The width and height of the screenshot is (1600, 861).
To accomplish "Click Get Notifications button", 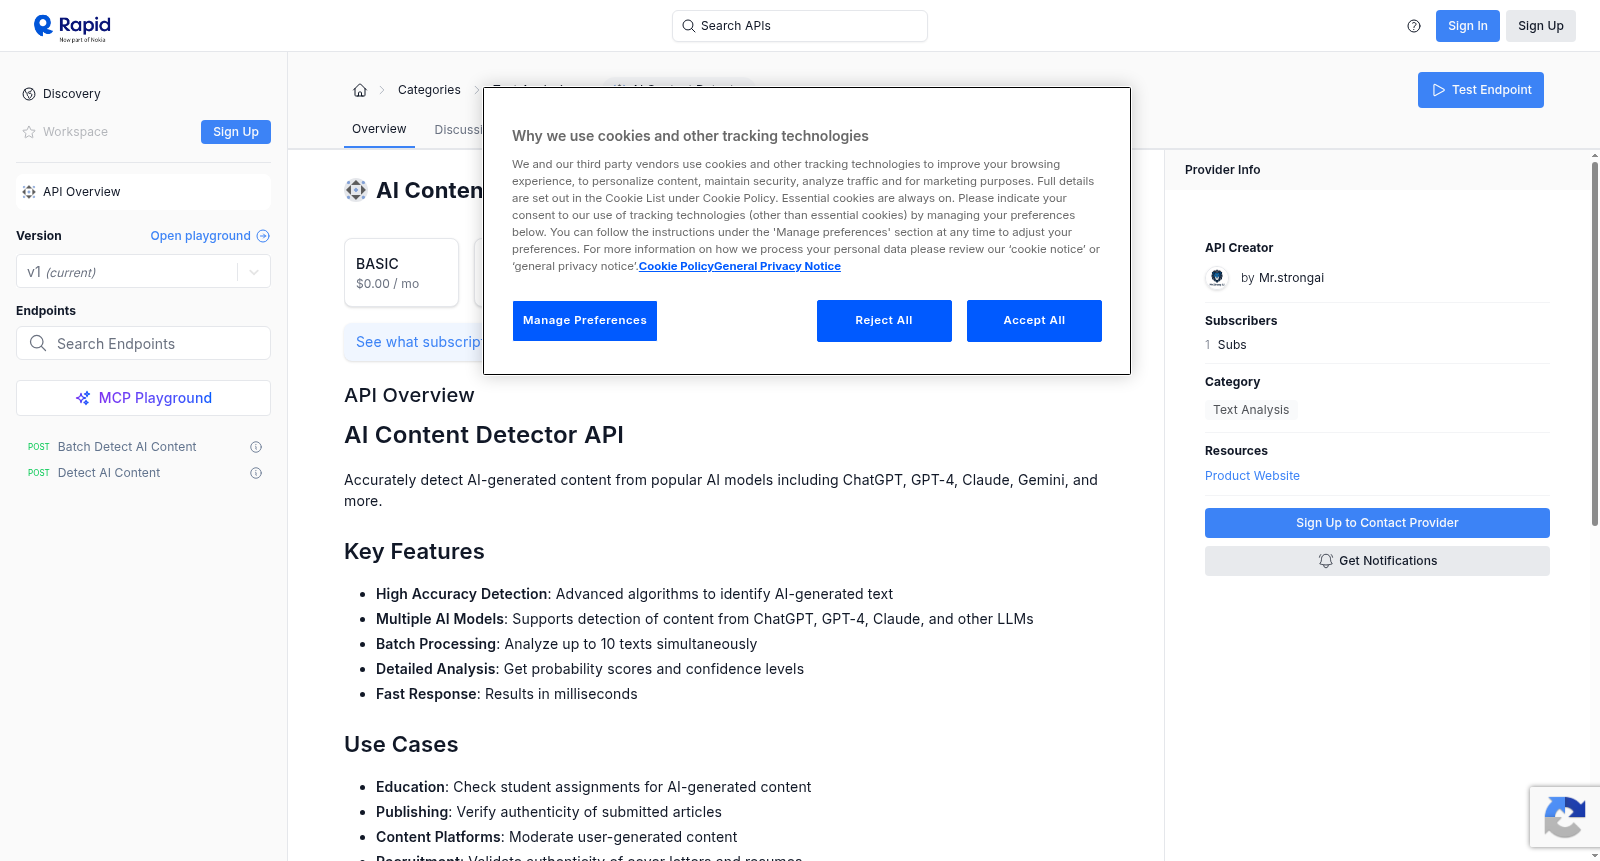I will (1377, 561).
